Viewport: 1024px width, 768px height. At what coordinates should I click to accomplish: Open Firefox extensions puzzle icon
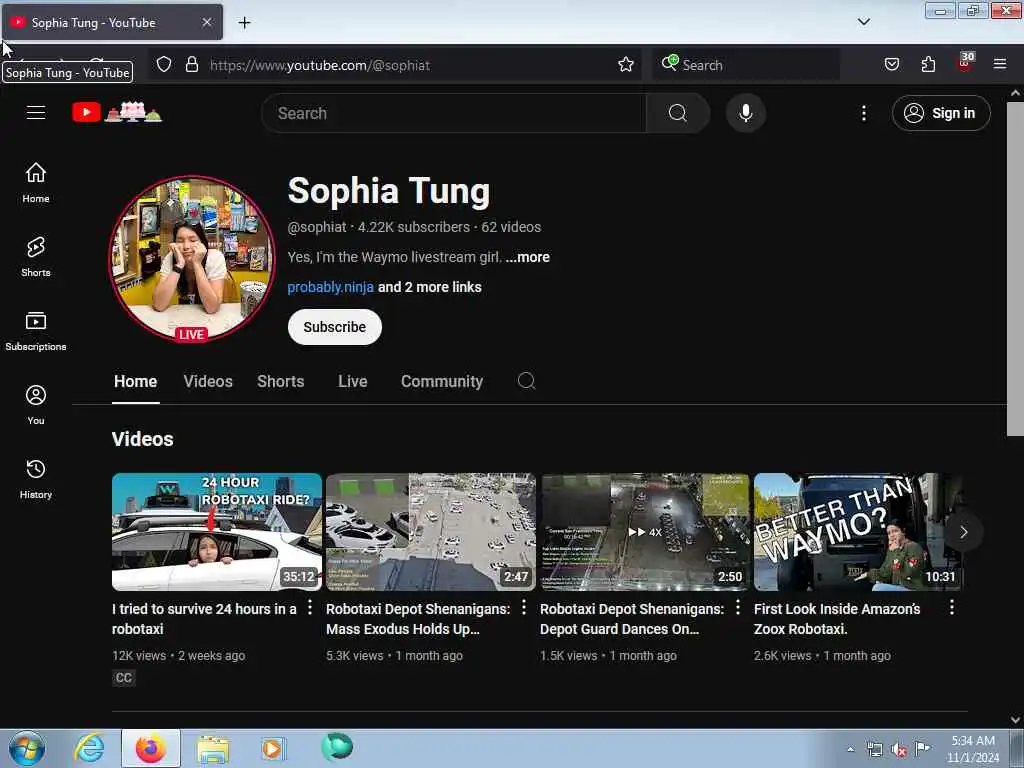[928, 65]
